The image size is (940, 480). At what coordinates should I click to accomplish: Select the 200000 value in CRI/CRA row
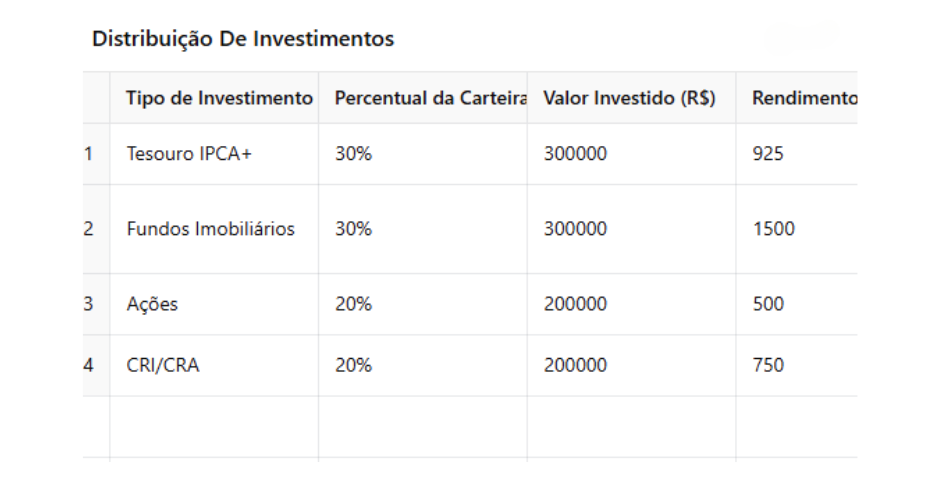coord(575,365)
